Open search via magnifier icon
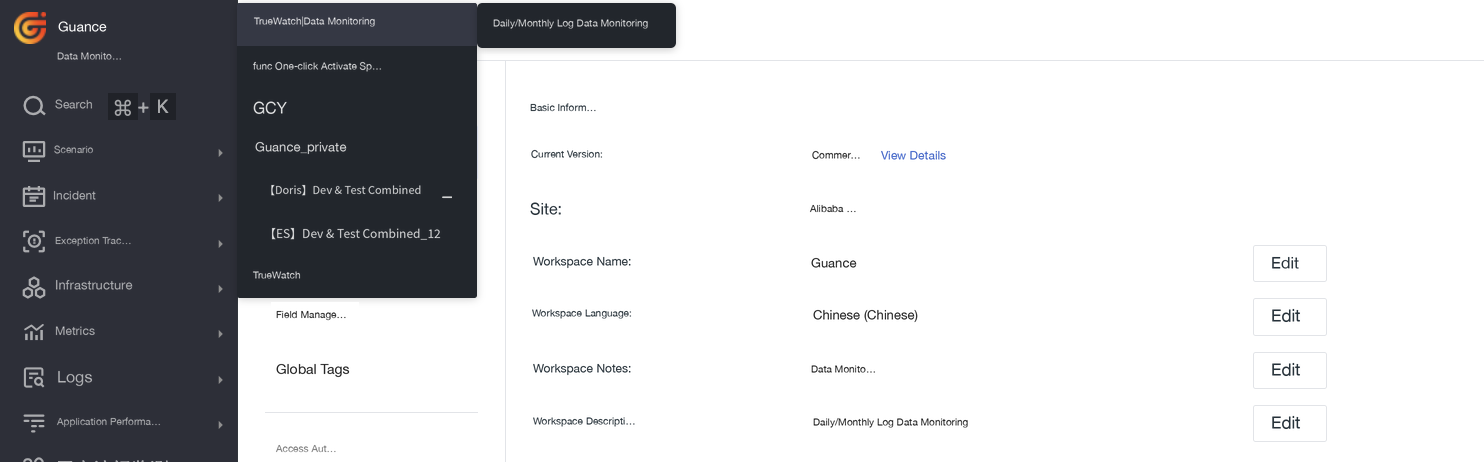Screen dimensions: 1484x462 (34, 106)
